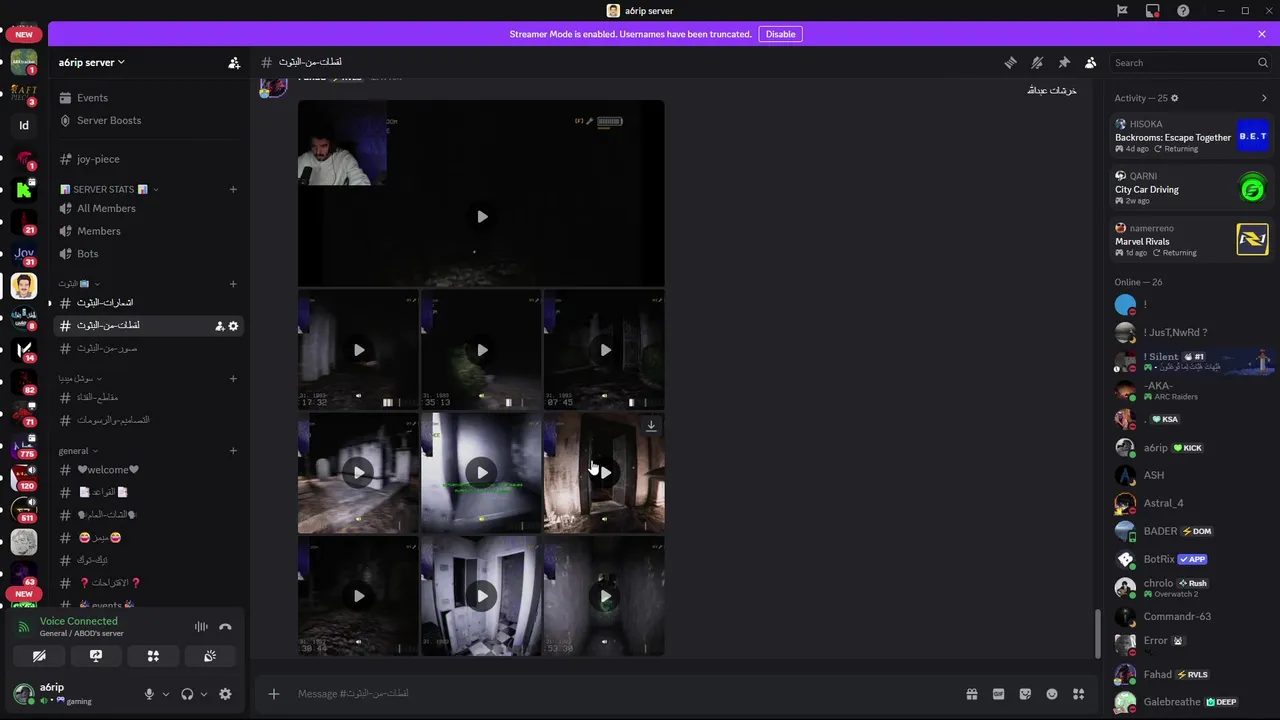
Task: Play the large top video
Action: 482,217
